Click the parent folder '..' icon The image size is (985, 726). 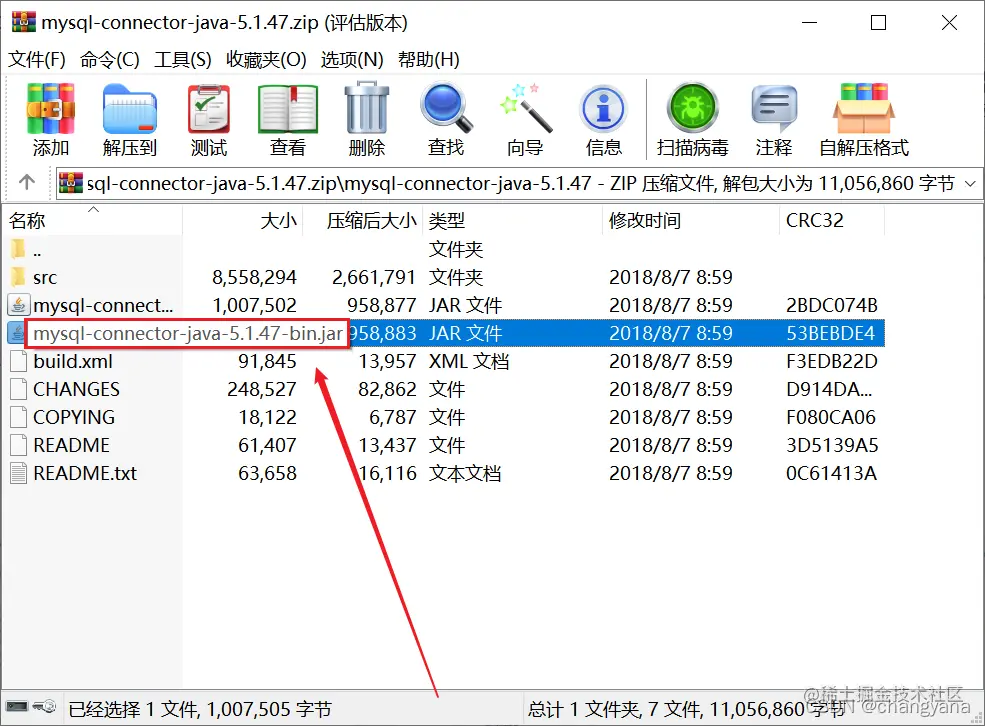[19, 249]
